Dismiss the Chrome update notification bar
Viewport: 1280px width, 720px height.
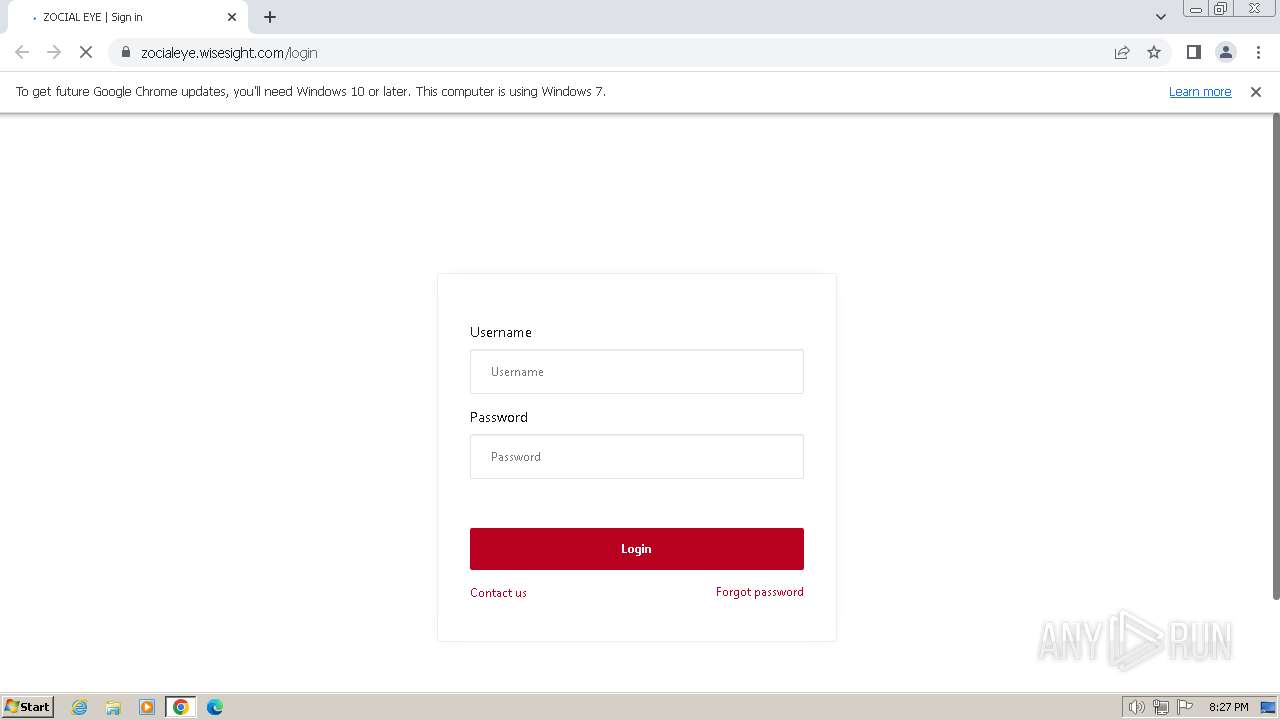point(1256,91)
